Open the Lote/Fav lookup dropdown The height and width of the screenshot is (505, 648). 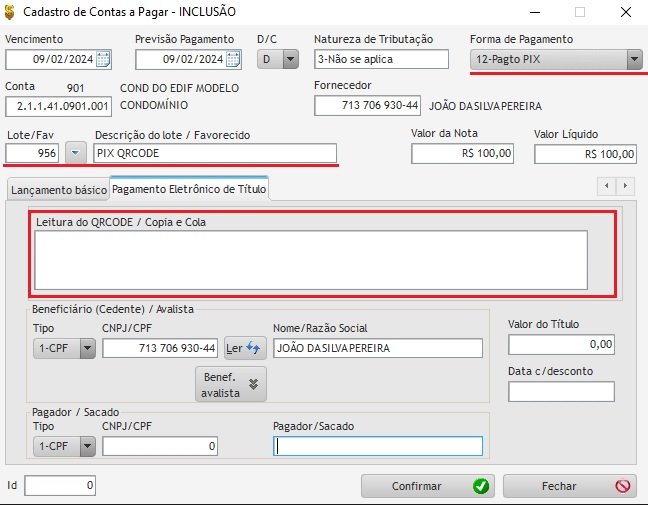pos(76,153)
